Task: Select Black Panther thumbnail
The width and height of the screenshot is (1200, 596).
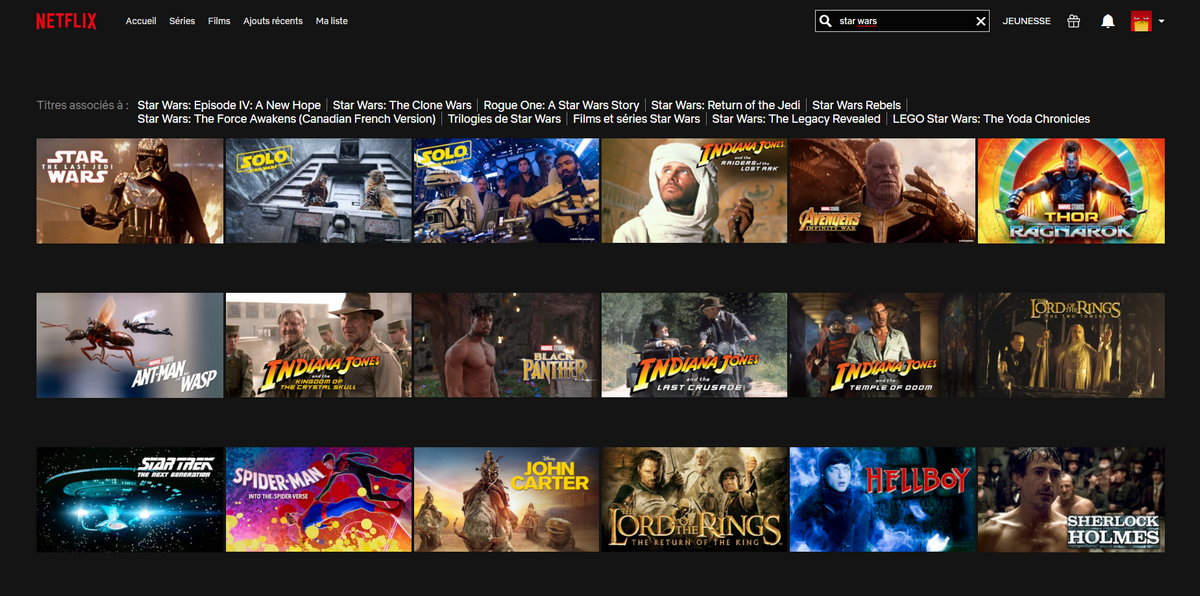Action: 506,345
